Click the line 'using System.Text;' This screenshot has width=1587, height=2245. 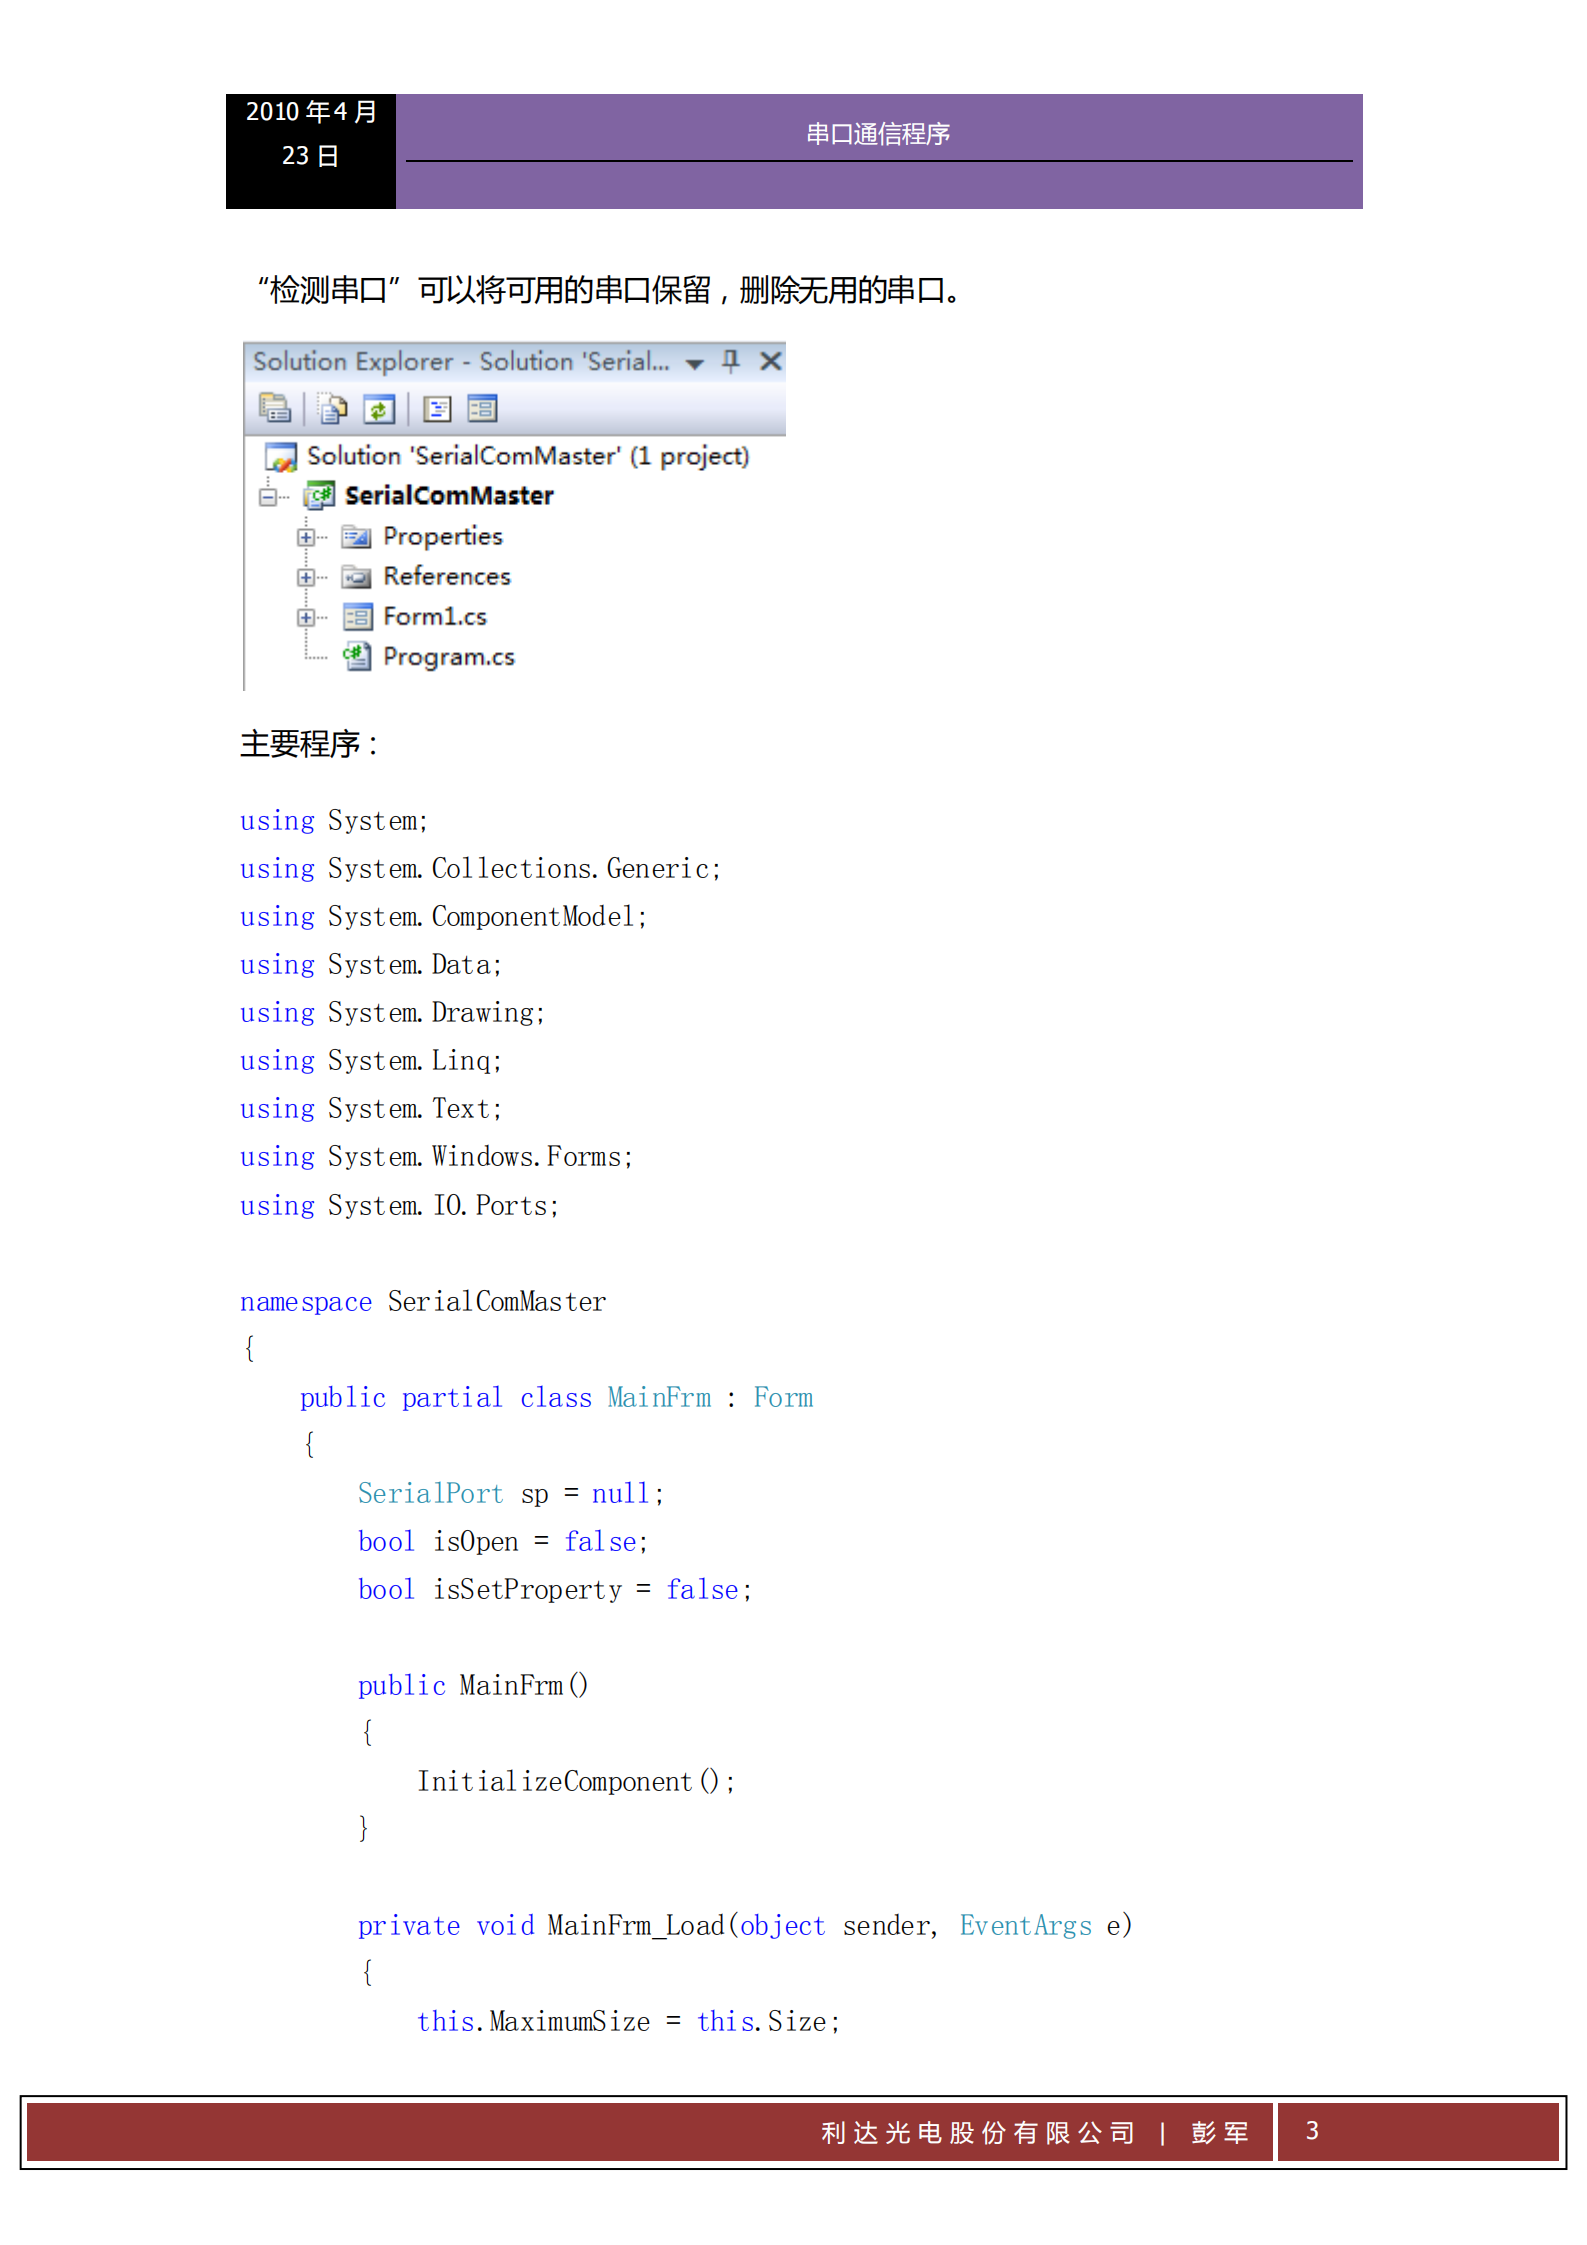pyautogui.click(x=371, y=1109)
